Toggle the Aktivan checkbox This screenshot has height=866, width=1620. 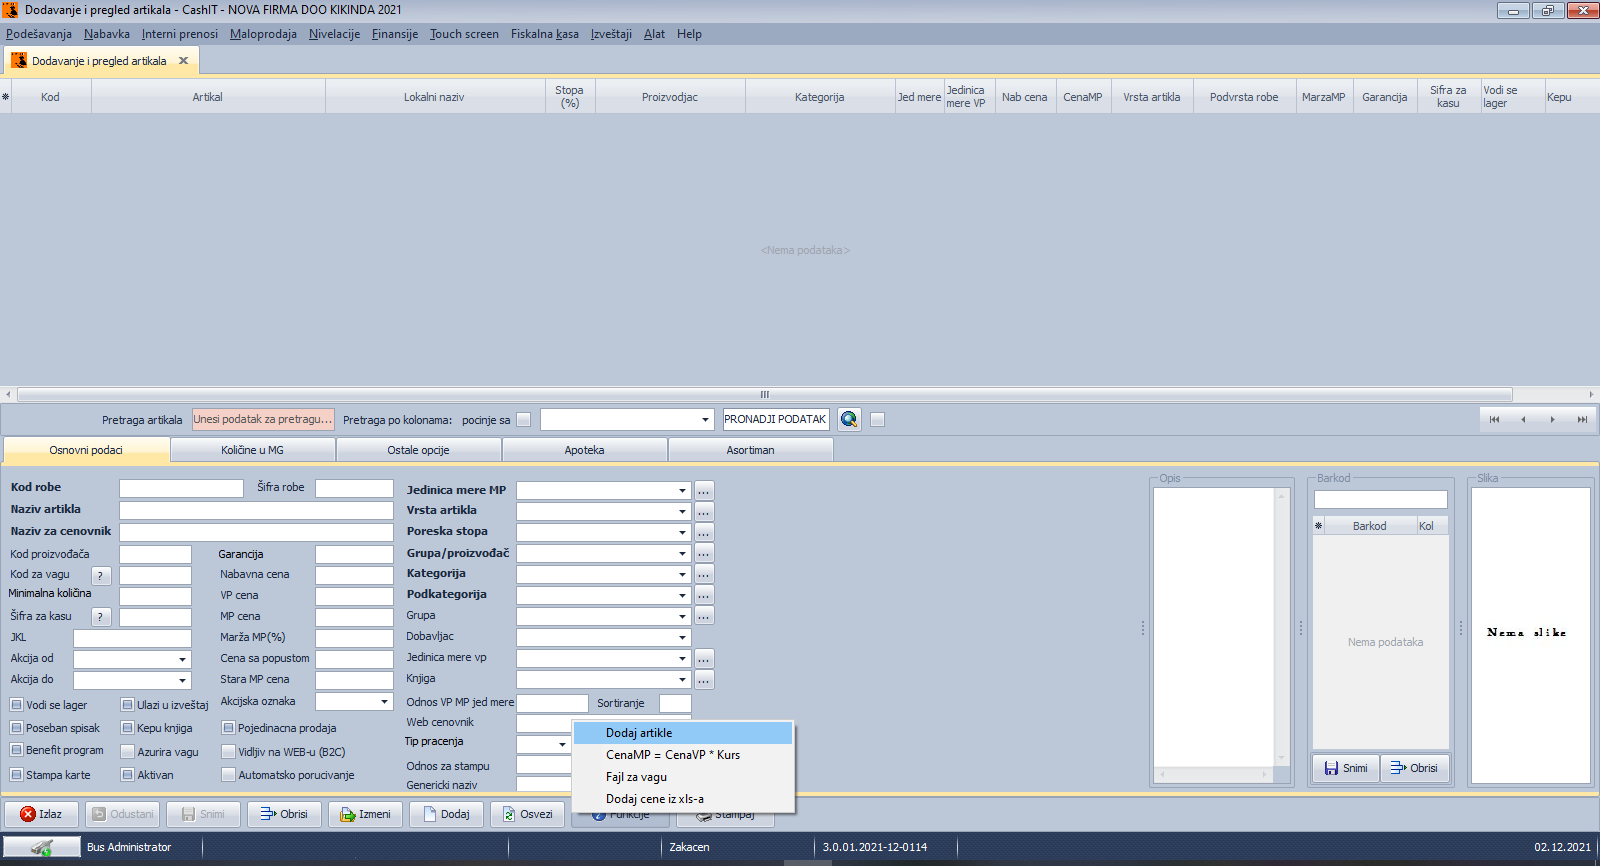point(128,775)
